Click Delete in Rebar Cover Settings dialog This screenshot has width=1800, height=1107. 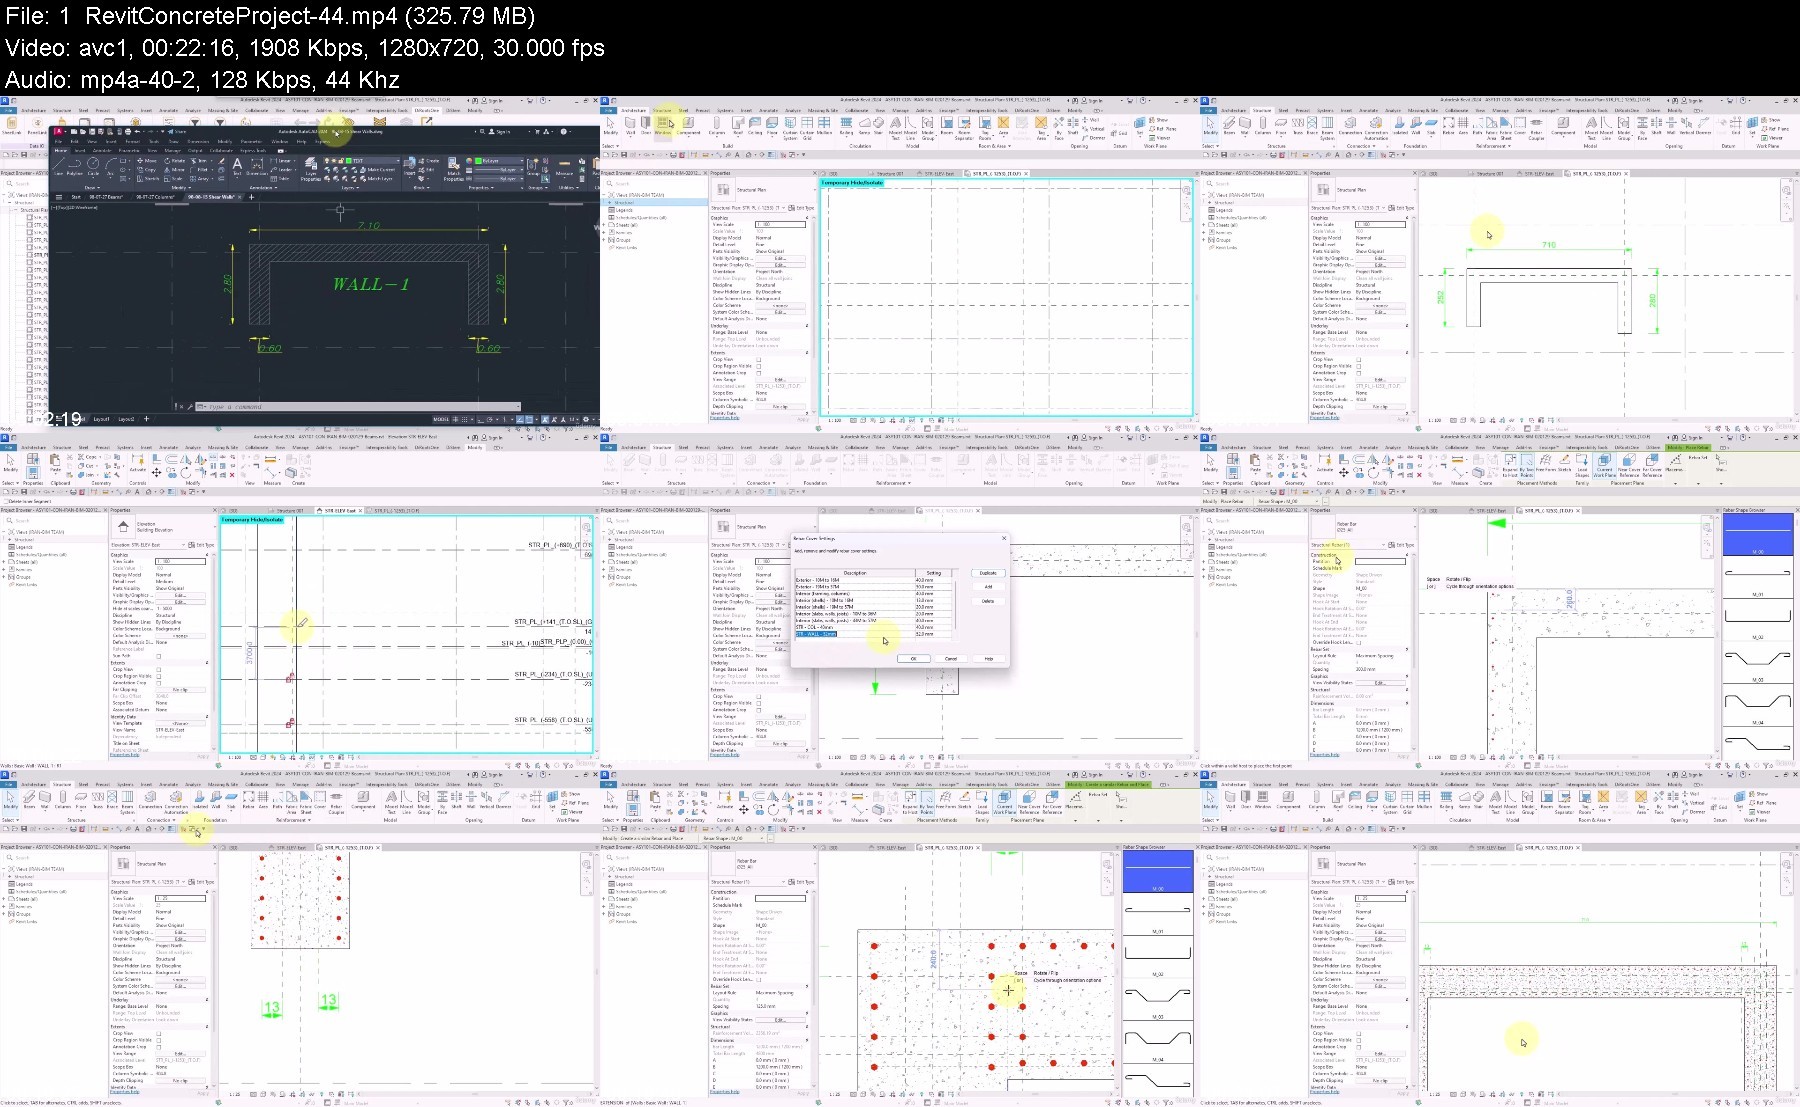(988, 601)
